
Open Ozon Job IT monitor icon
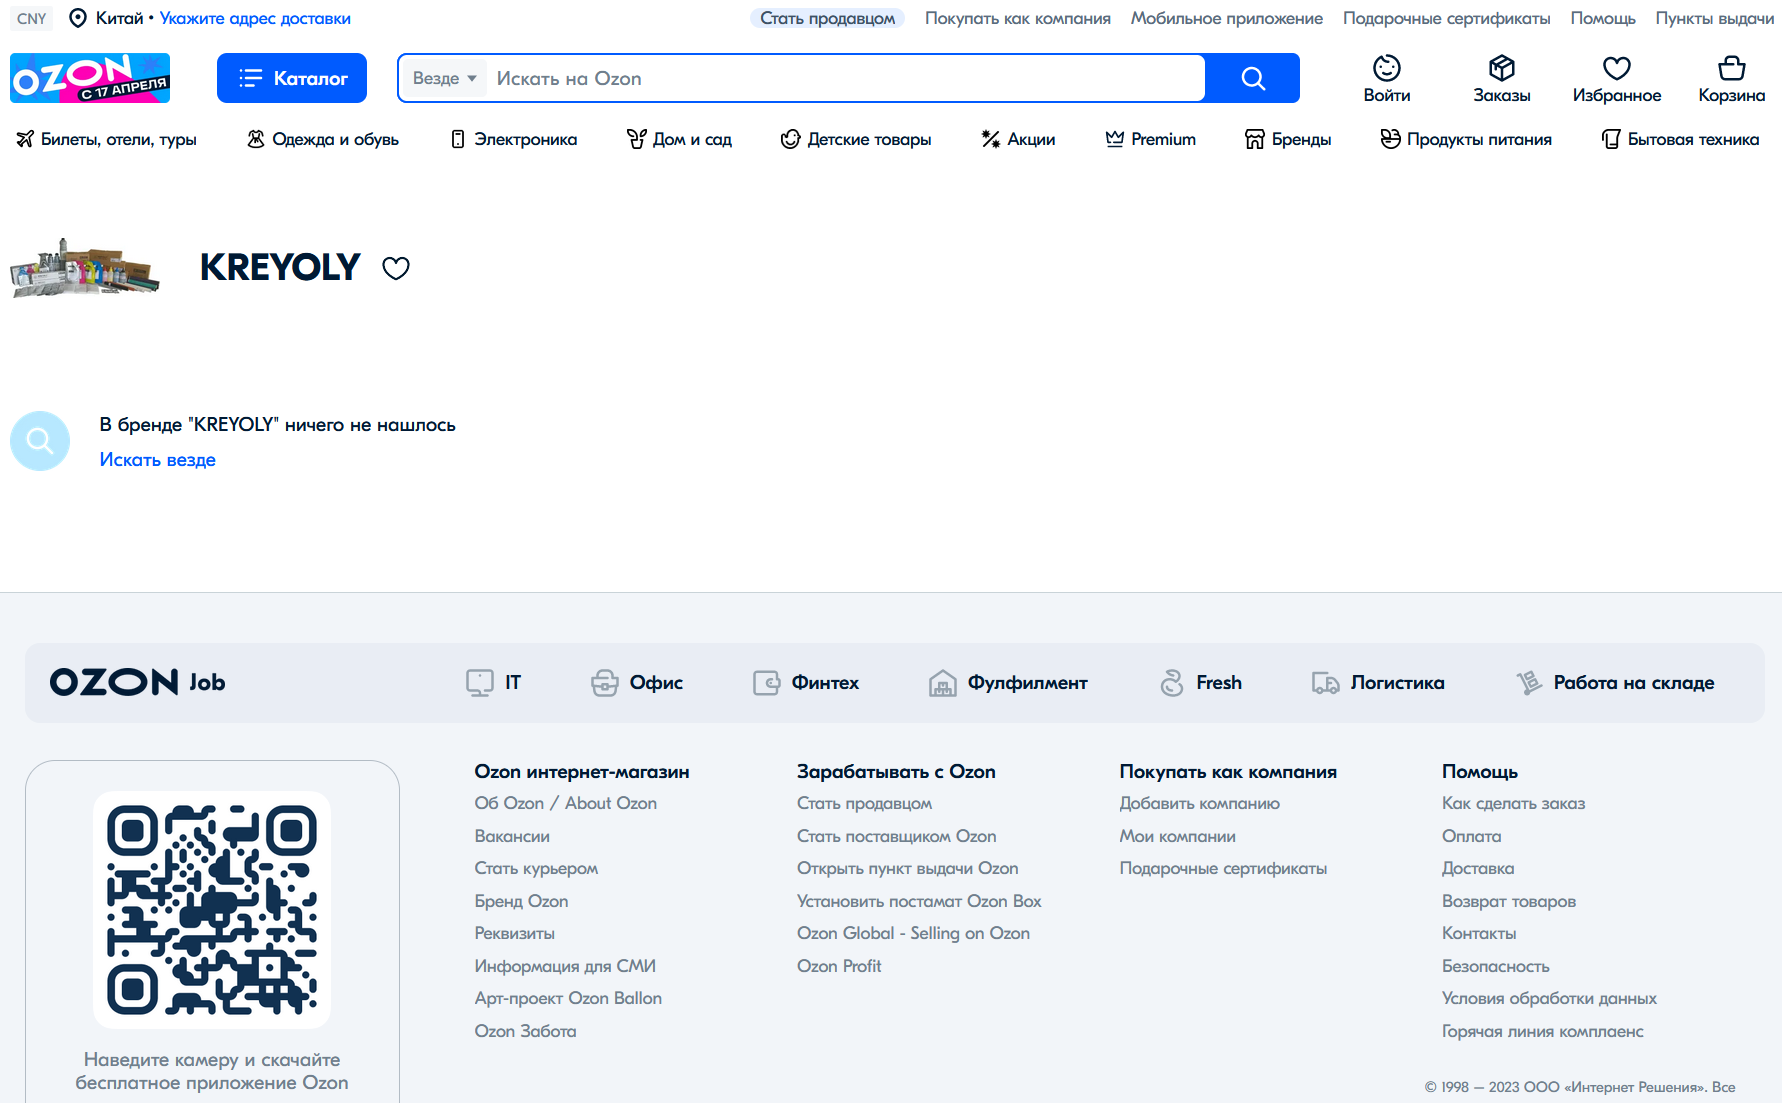(x=480, y=683)
